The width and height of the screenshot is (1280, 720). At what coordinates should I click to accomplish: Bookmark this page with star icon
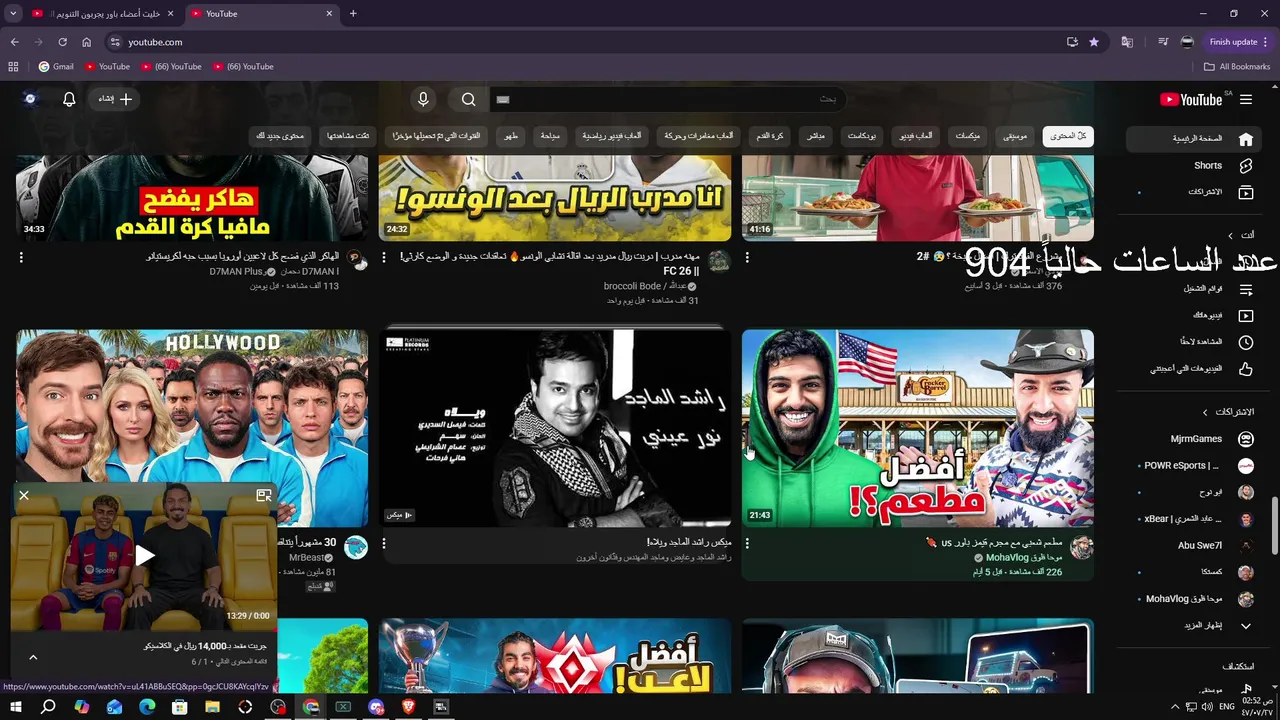[x=1094, y=42]
